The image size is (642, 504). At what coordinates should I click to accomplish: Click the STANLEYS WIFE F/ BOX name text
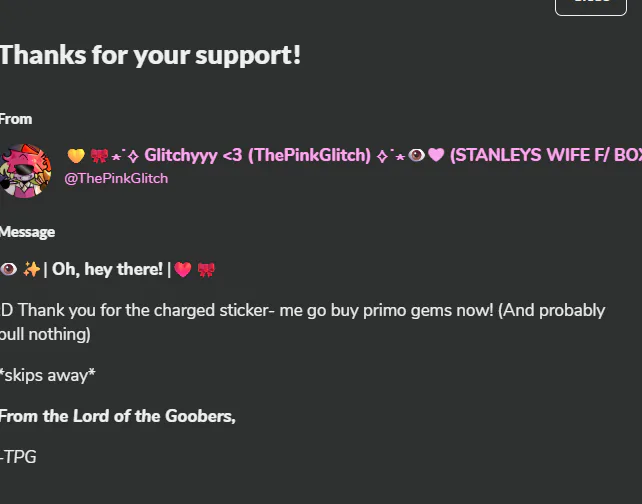click(545, 155)
